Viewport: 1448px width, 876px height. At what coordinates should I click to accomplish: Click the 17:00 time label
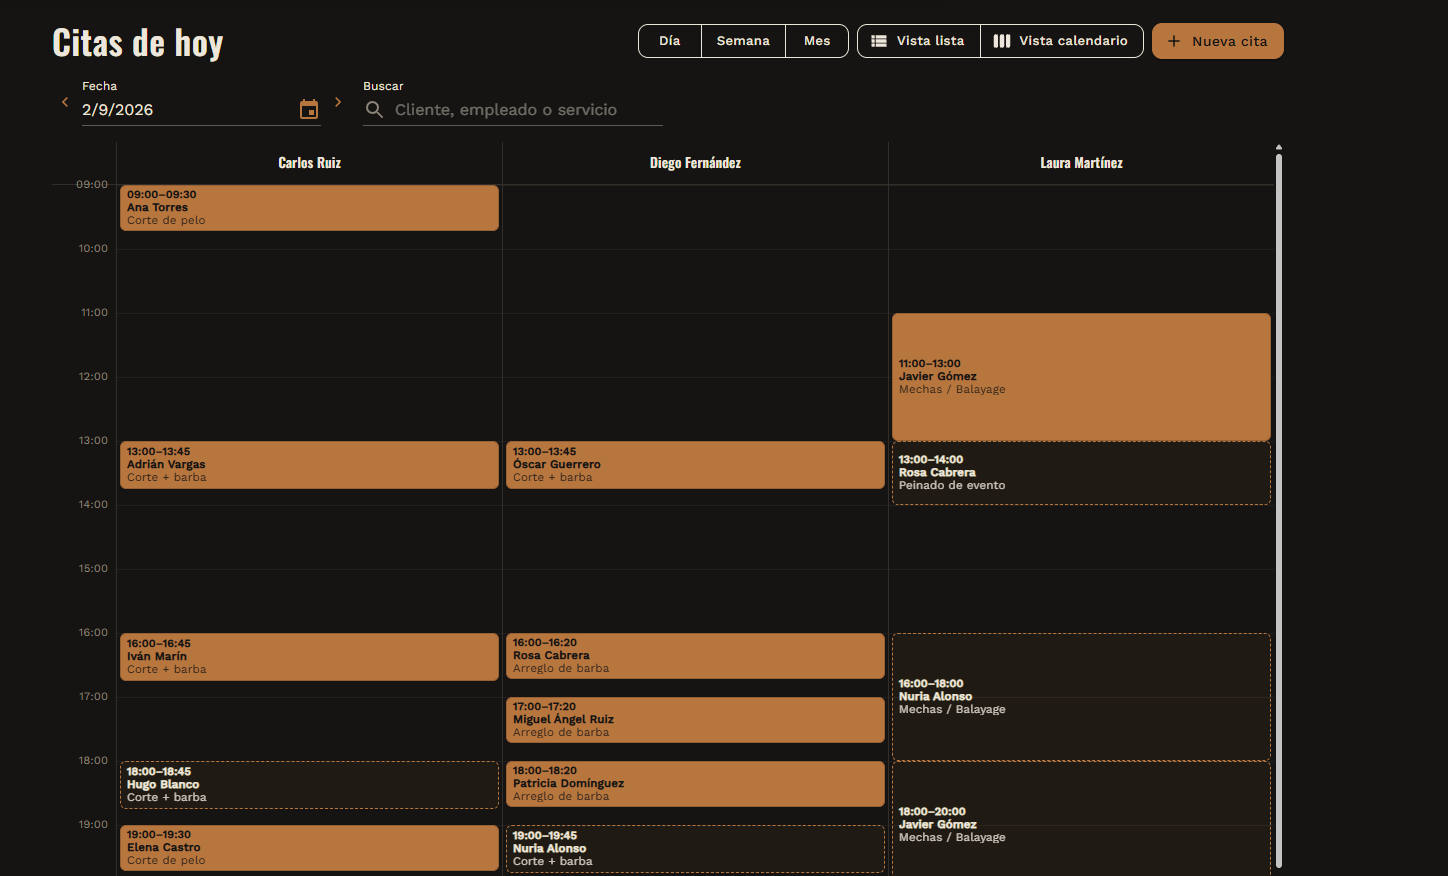tap(93, 697)
